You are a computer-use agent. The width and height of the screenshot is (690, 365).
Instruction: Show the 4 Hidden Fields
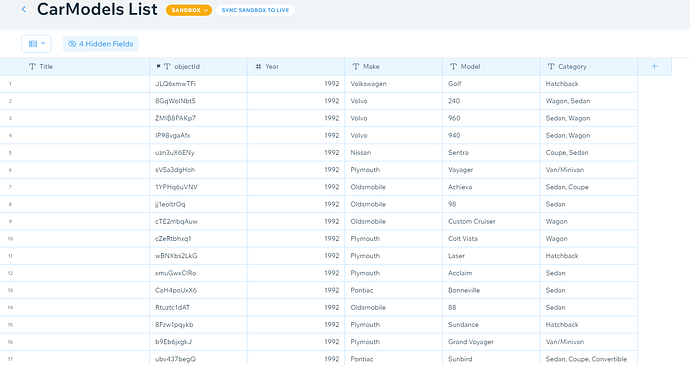[101, 44]
